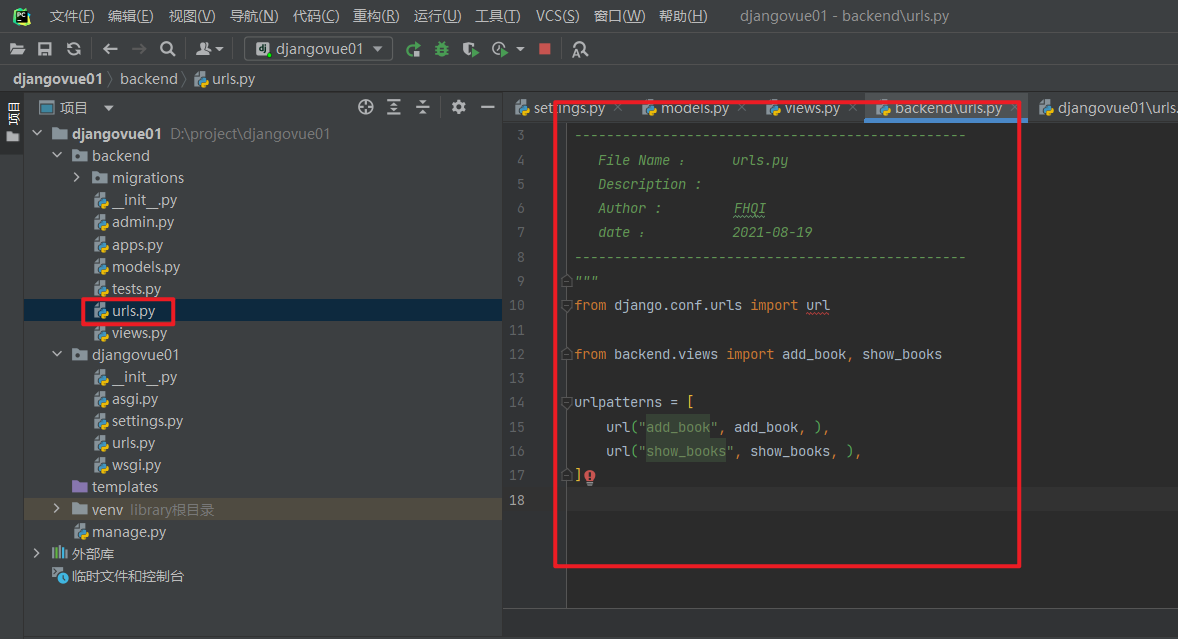Click the translate/search action icon

coord(580,50)
